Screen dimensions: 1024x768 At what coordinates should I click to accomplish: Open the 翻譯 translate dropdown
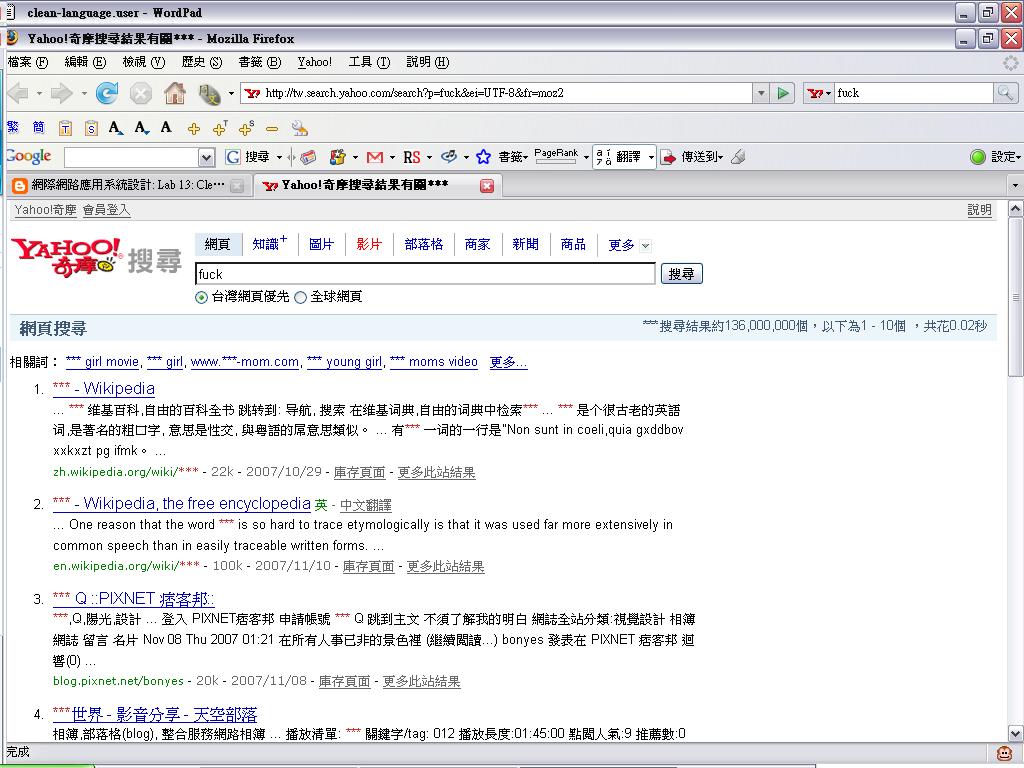coord(650,157)
